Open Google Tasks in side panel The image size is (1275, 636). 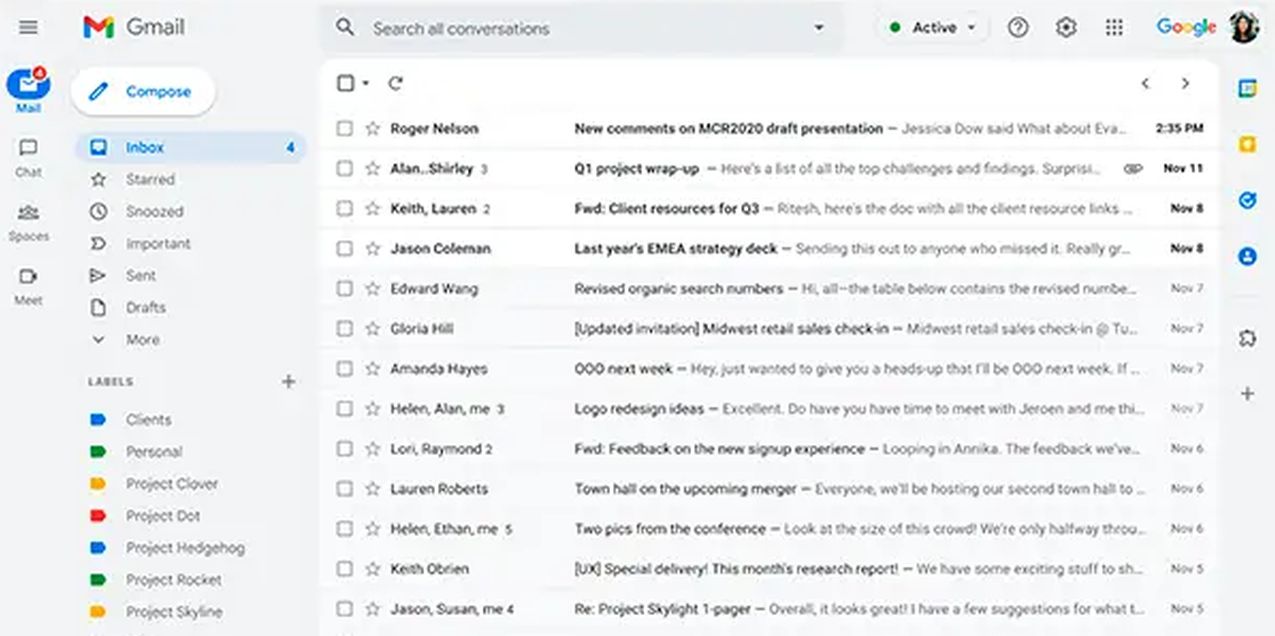[x=1247, y=201]
